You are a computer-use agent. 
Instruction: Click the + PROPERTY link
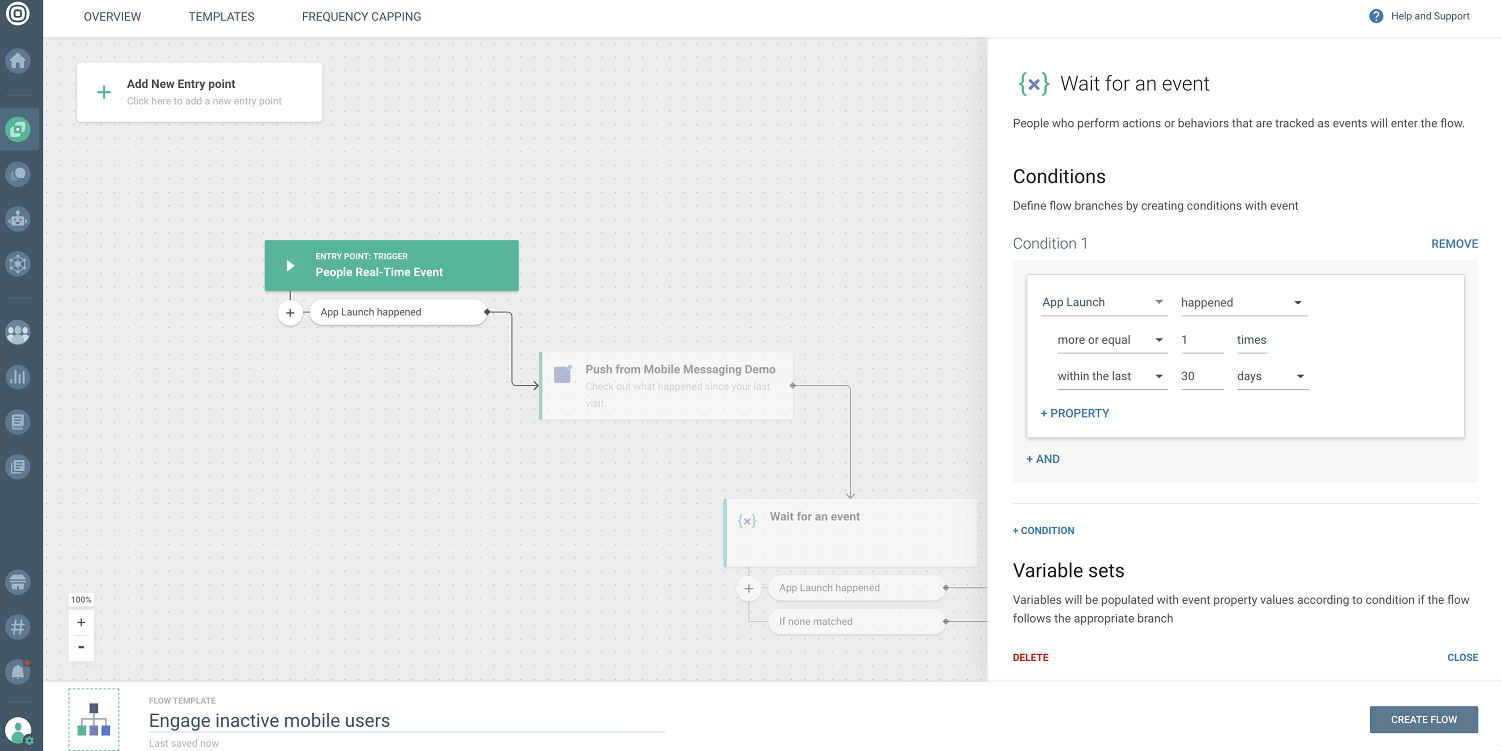click(x=1075, y=413)
